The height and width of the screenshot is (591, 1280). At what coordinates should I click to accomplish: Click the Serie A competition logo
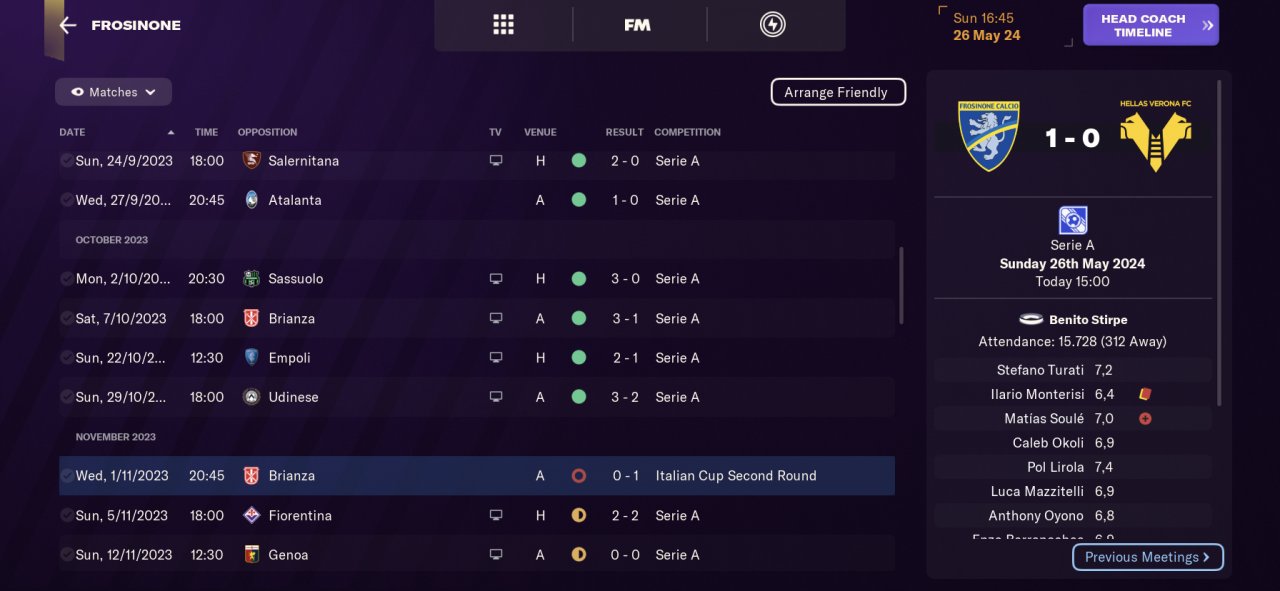[x=1072, y=220]
